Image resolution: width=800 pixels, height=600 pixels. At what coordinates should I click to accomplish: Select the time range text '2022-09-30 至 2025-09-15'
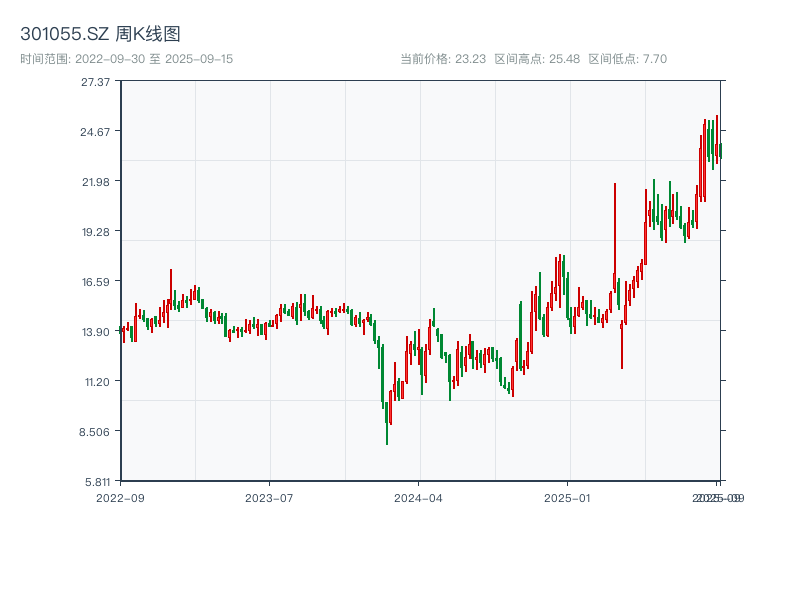[154, 59]
